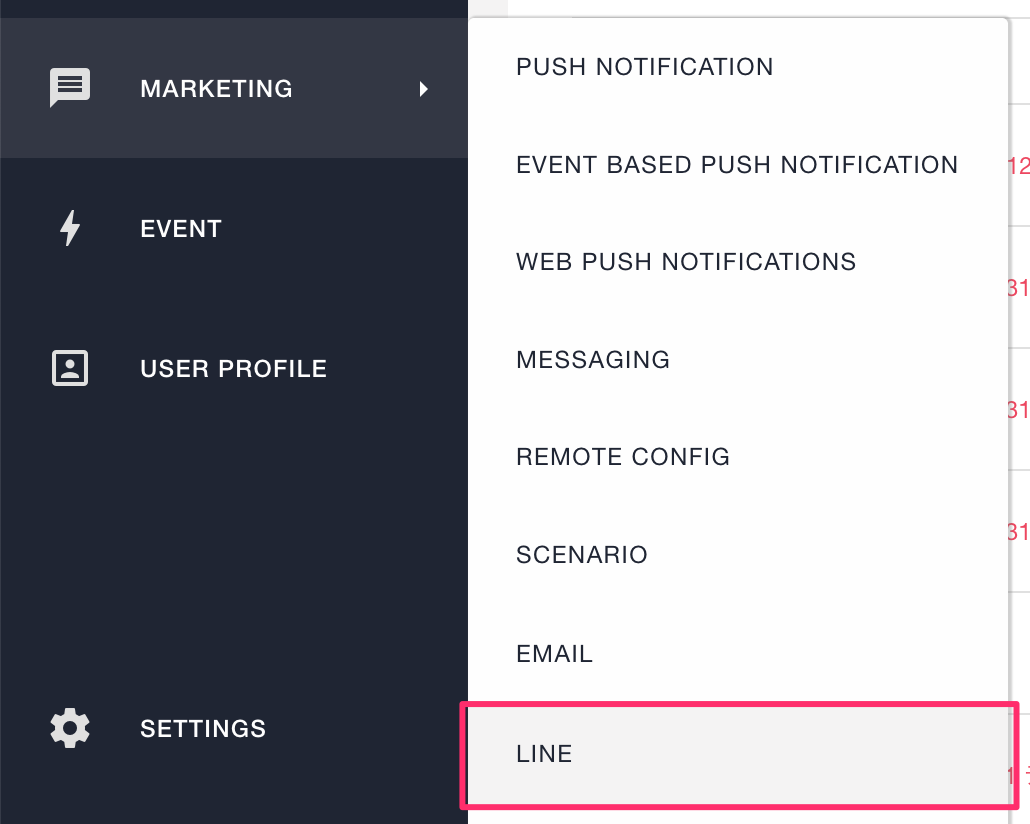Select Event Based Push Notification
The height and width of the screenshot is (824, 1030).
[x=737, y=165]
